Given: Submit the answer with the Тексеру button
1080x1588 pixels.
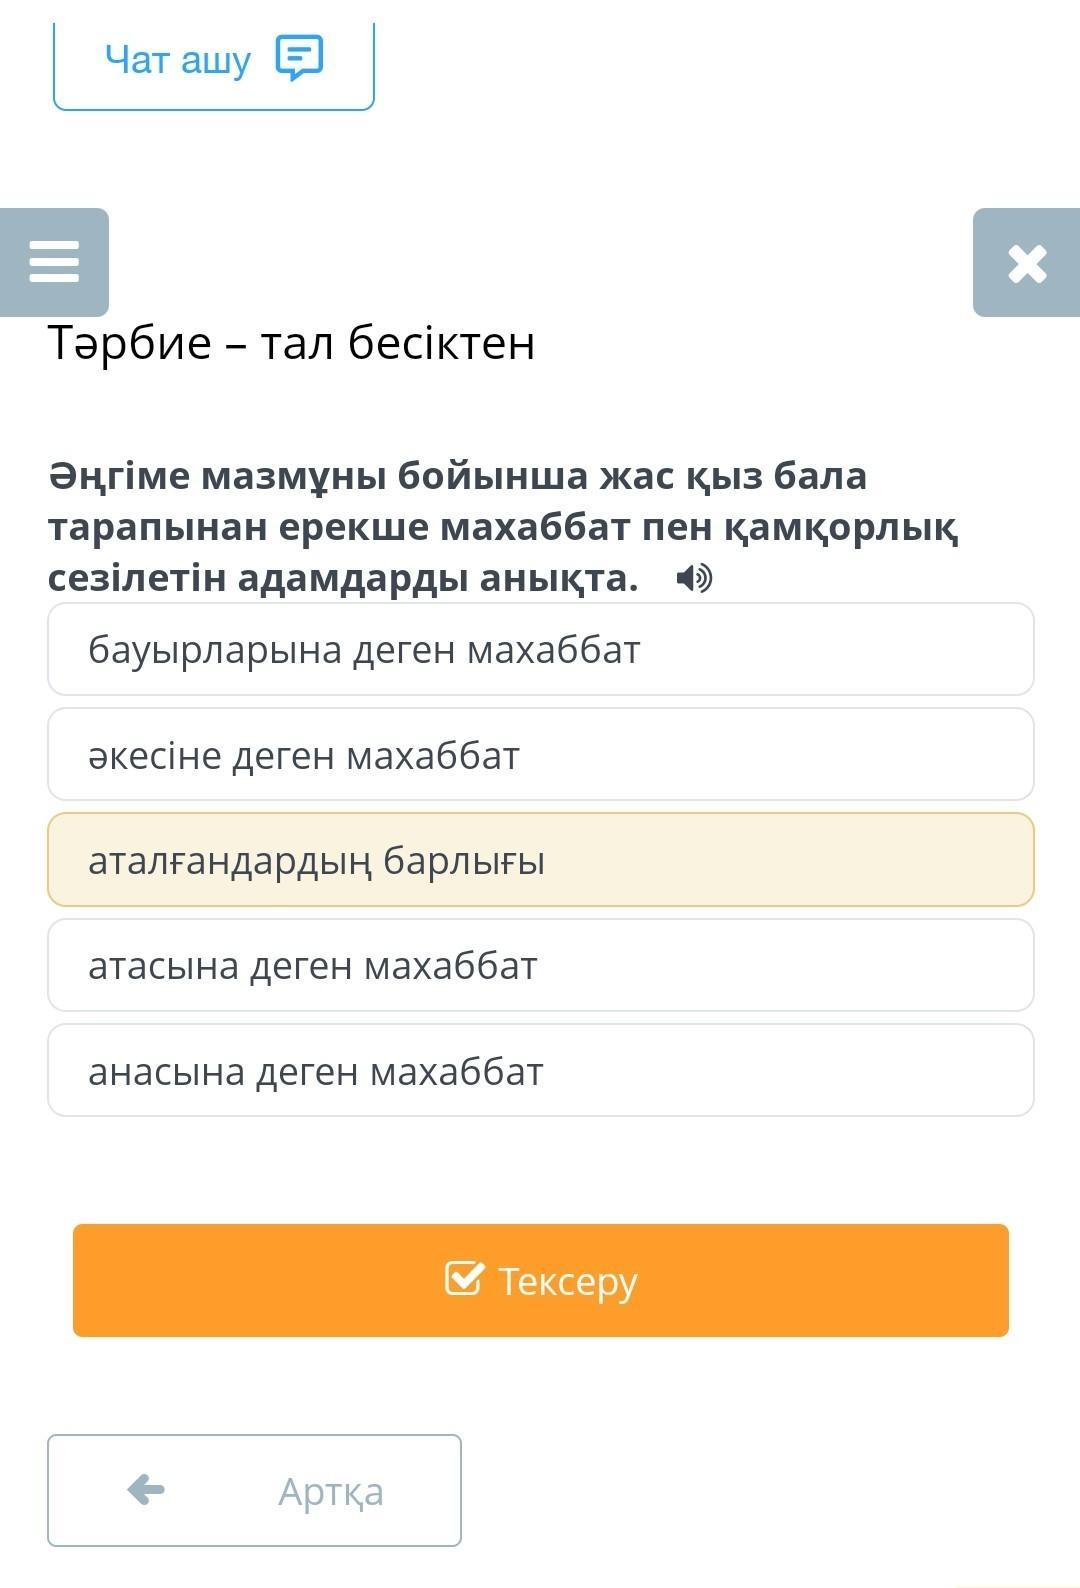Looking at the screenshot, I should pyautogui.click(x=541, y=1280).
